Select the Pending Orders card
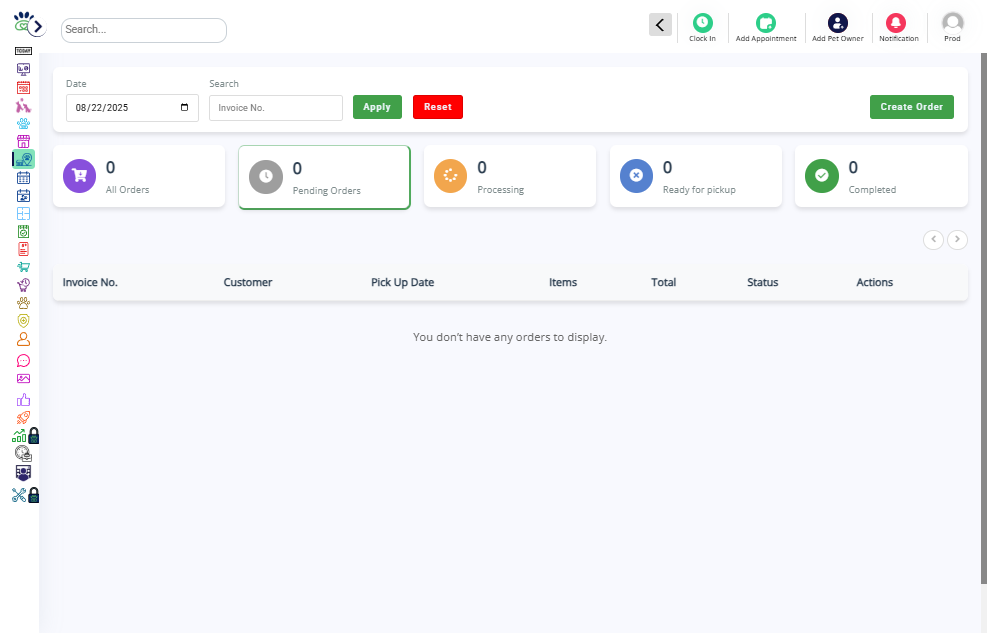The width and height of the screenshot is (987, 633). (x=324, y=177)
